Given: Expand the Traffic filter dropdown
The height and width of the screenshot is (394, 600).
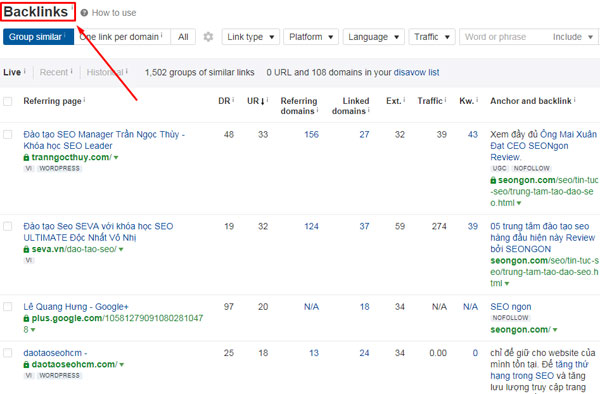Looking at the screenshot, I should point(432,37).
